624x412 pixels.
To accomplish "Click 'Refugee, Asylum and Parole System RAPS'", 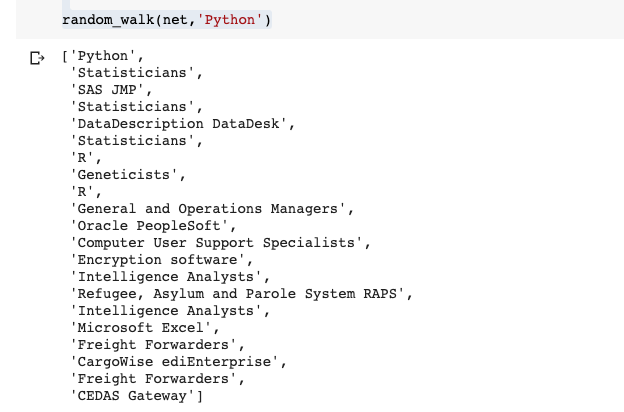I will click(237, 294).
